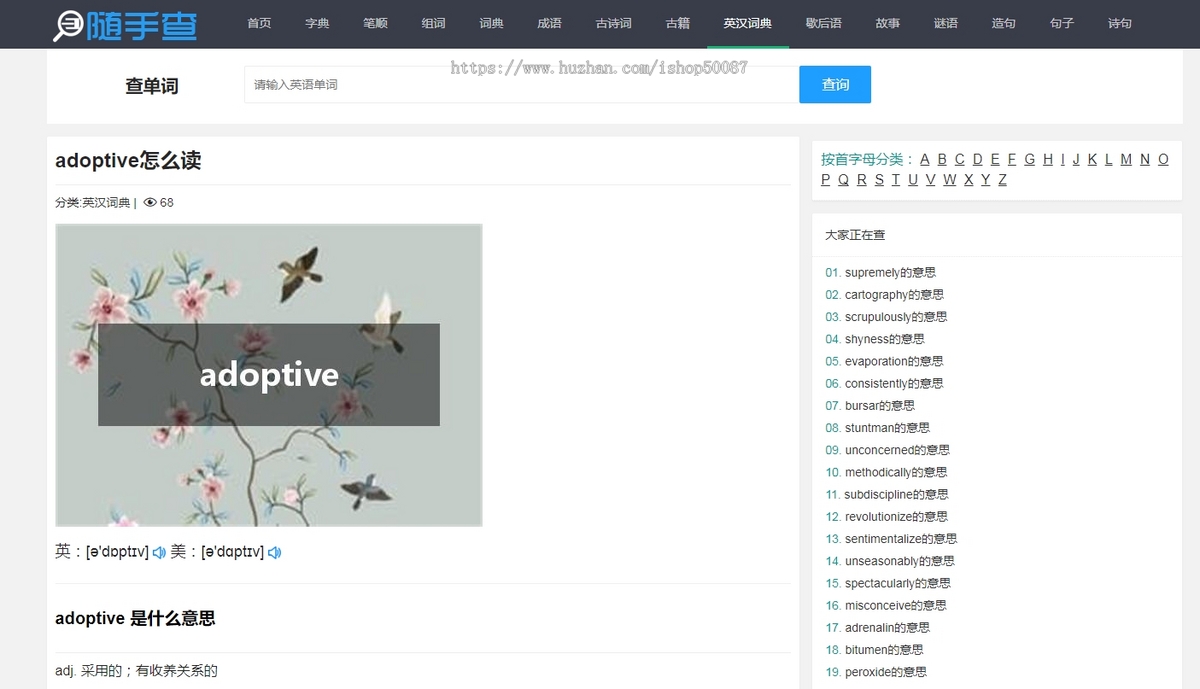Click the 大家正在查 panel heading

click(x=855, y=235)
